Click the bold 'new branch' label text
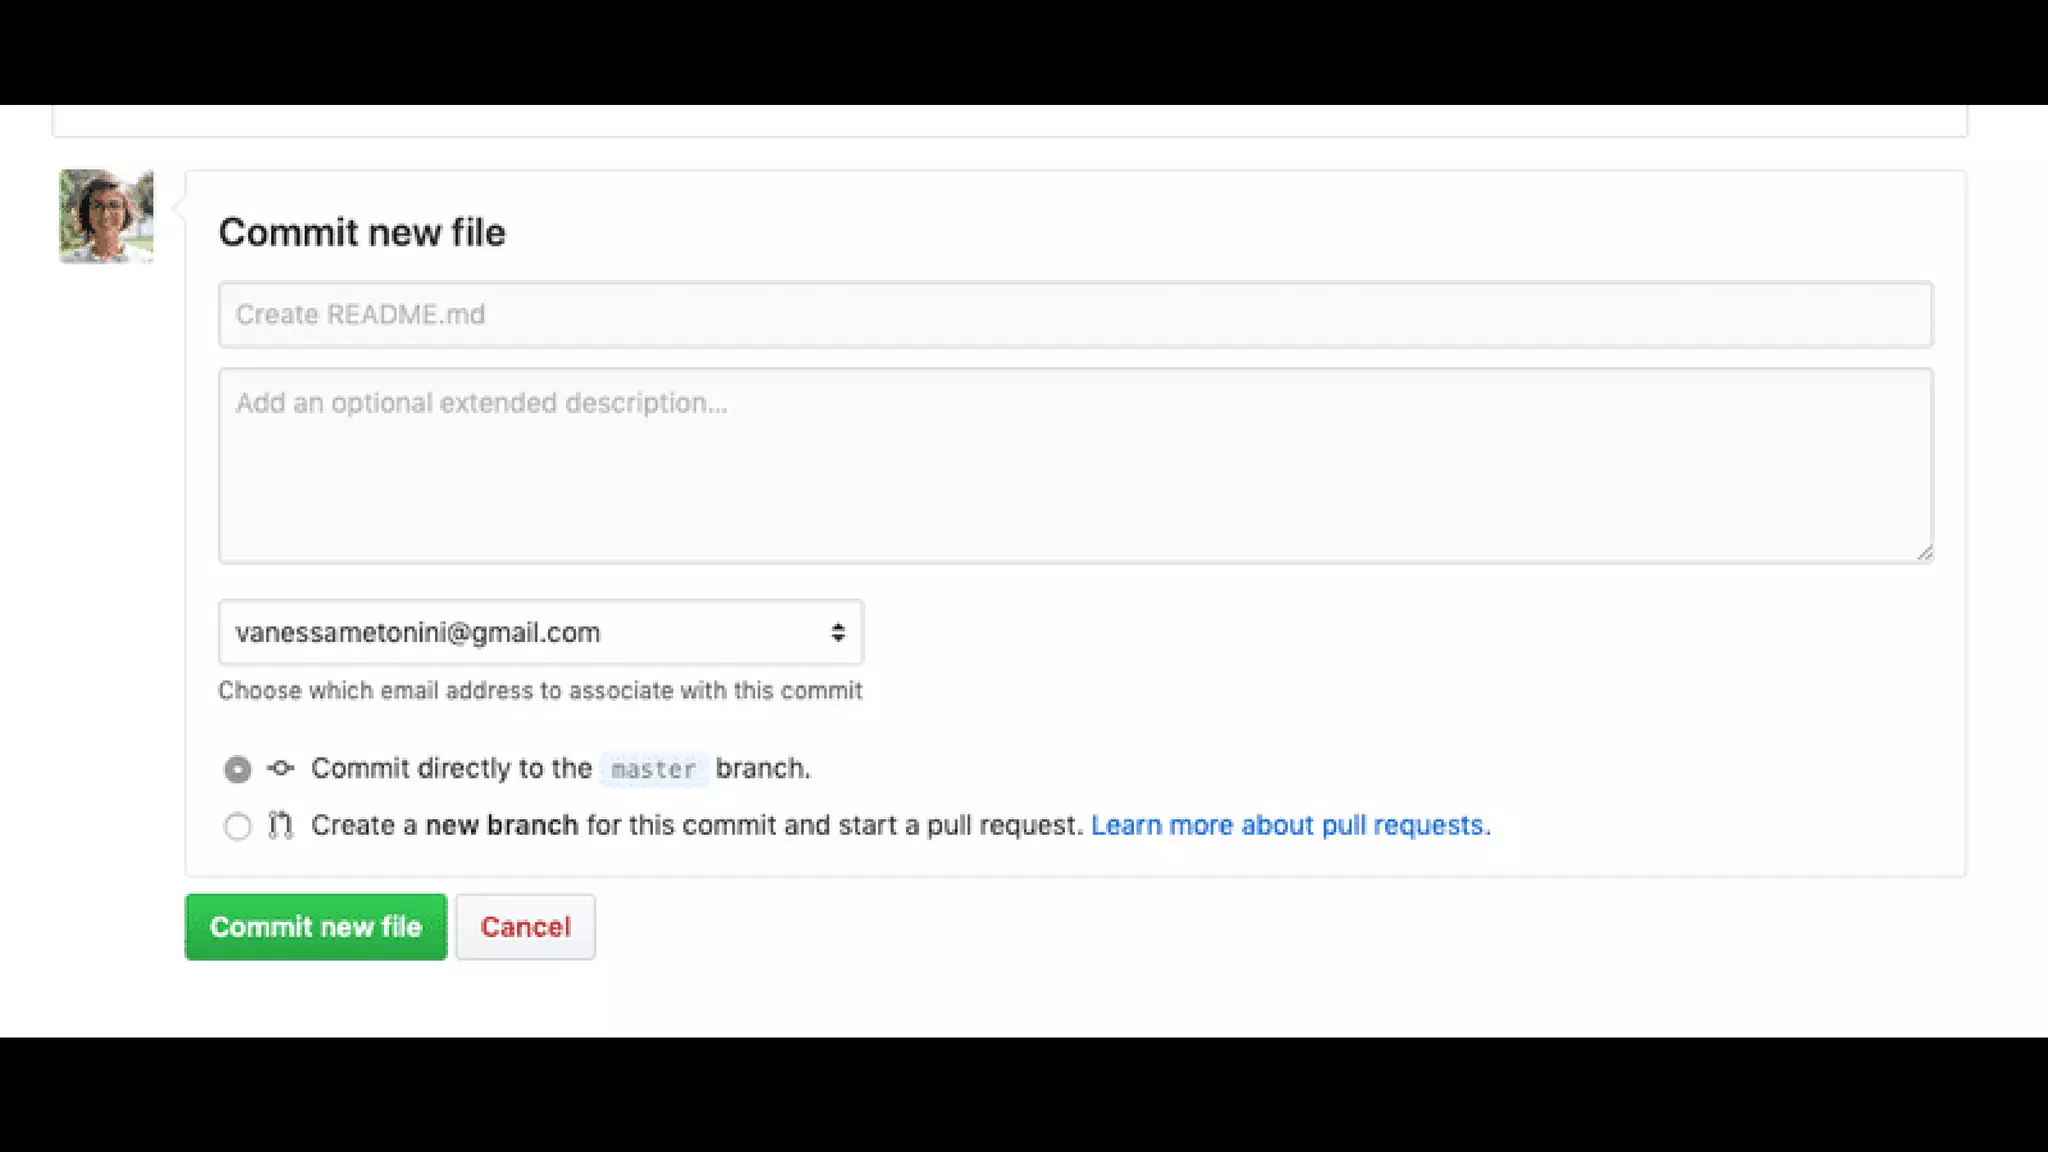This screenshot has width=2048, height=1152. point(502,825)
